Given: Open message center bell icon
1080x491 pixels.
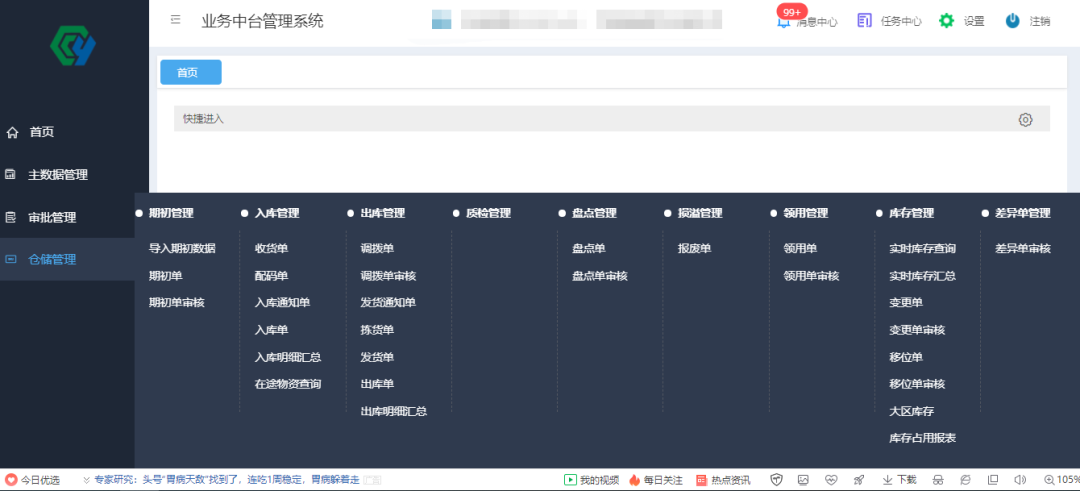Looking at the screenshot, I should [783, 22].
